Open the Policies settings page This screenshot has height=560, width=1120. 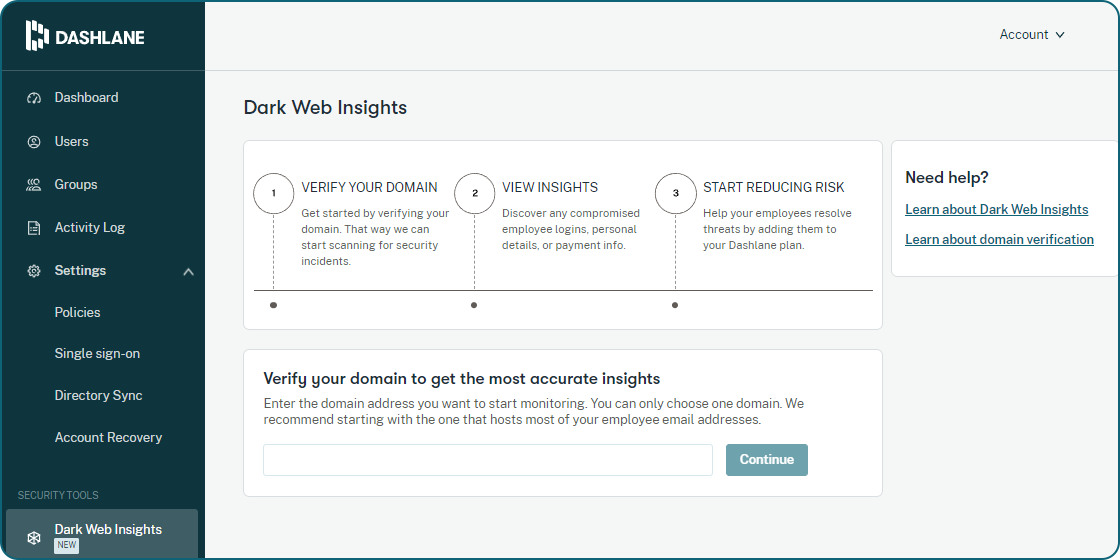[x=78, y=313]
